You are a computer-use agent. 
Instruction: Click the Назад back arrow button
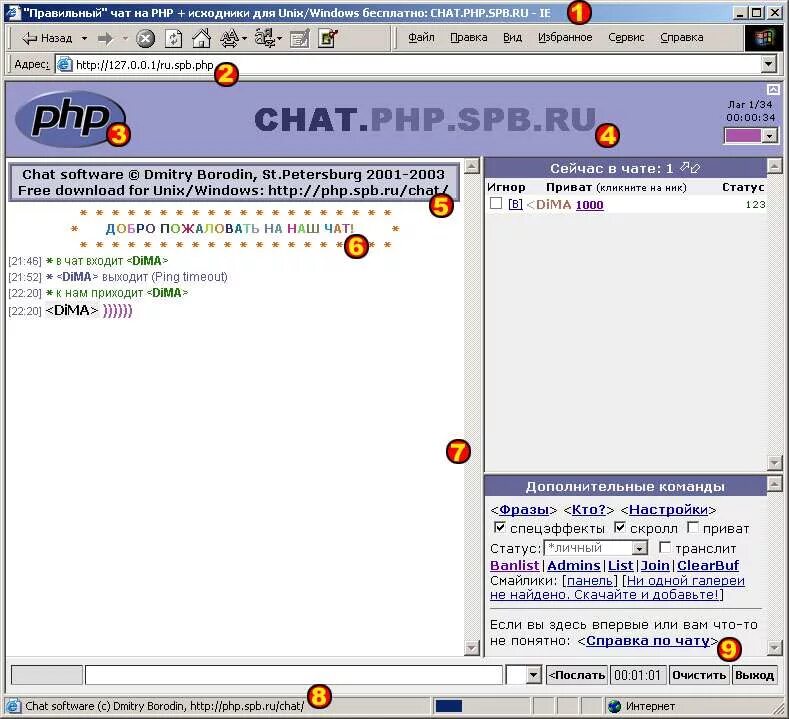[47, 38]
